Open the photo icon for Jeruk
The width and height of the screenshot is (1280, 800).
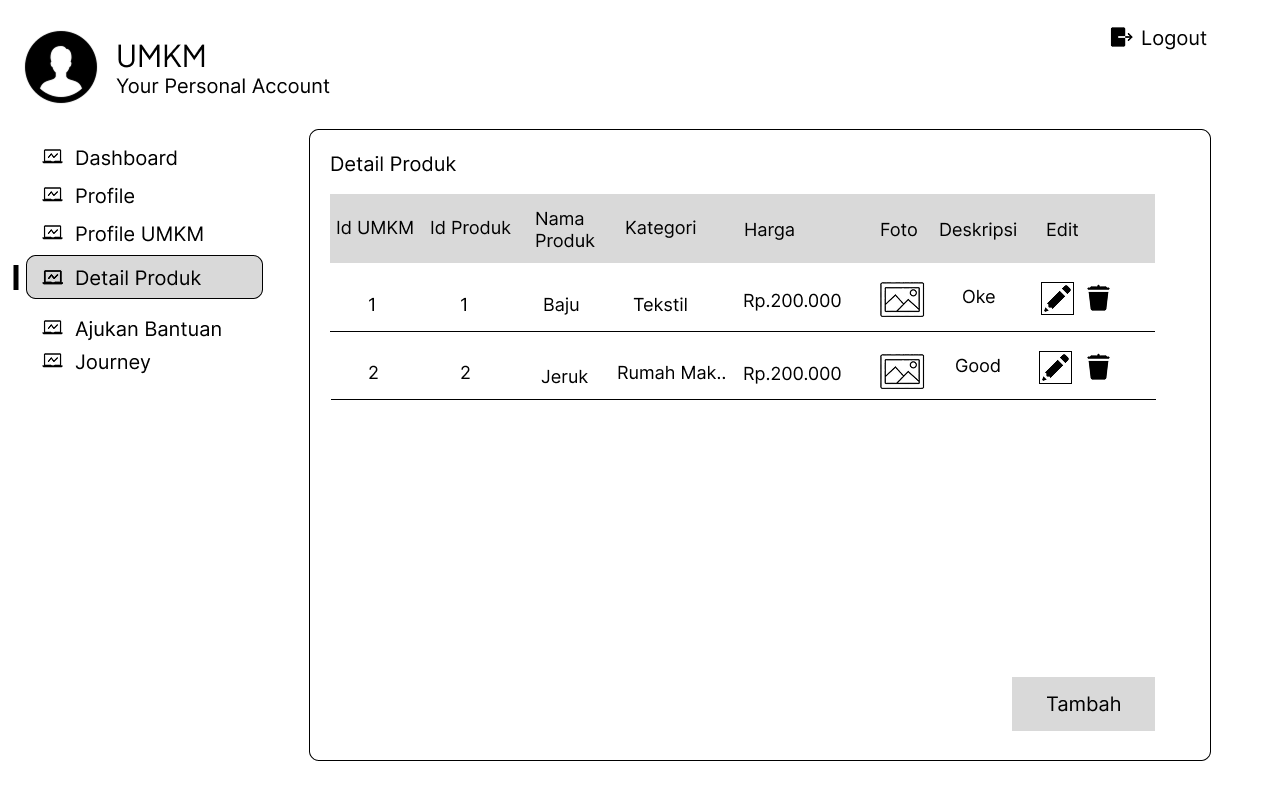point(902,372)
